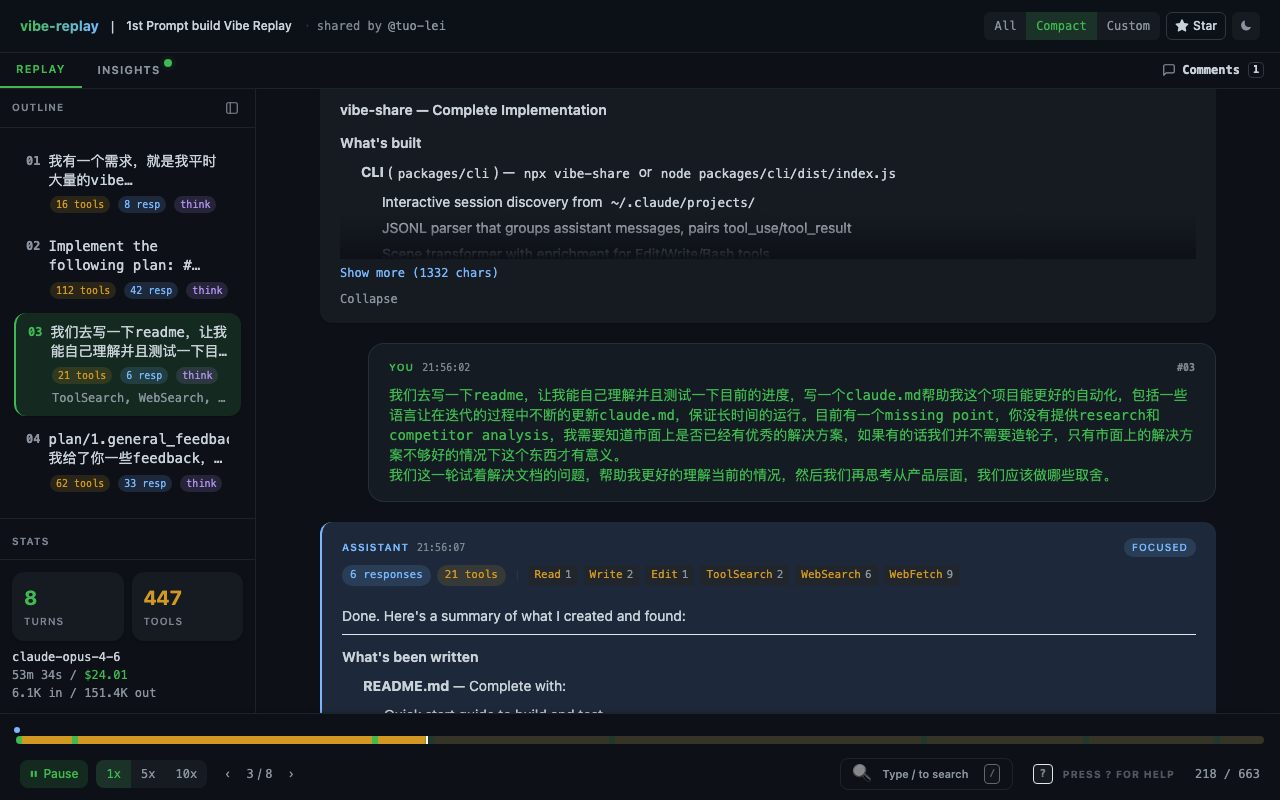This screenshot has height=800, width=1280.
Task: Open Comments via the speech bubble icon
Action: coord(1170,69)
